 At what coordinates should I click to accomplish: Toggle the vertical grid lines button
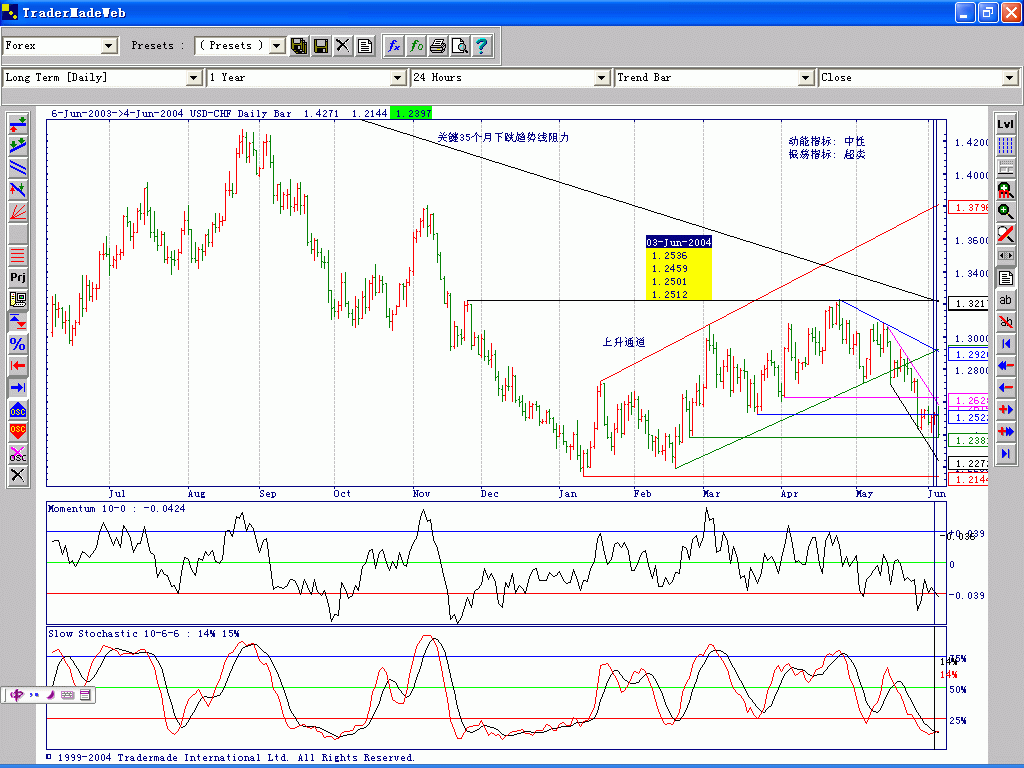pos(1006,145)
